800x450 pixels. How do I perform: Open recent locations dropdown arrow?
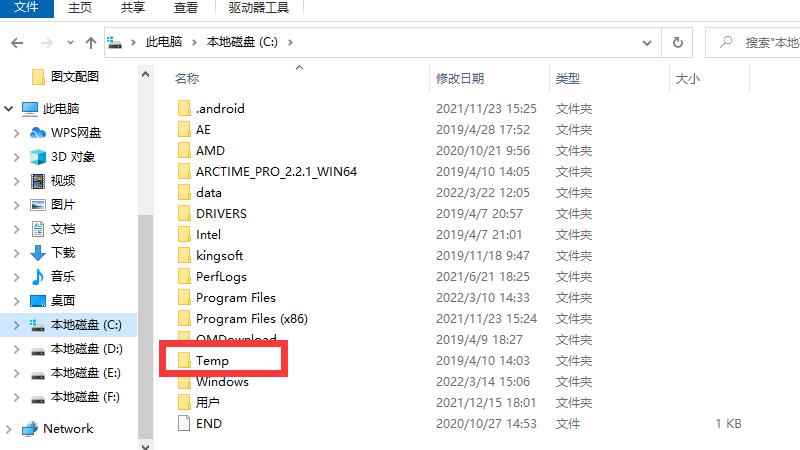coord(70,43)
